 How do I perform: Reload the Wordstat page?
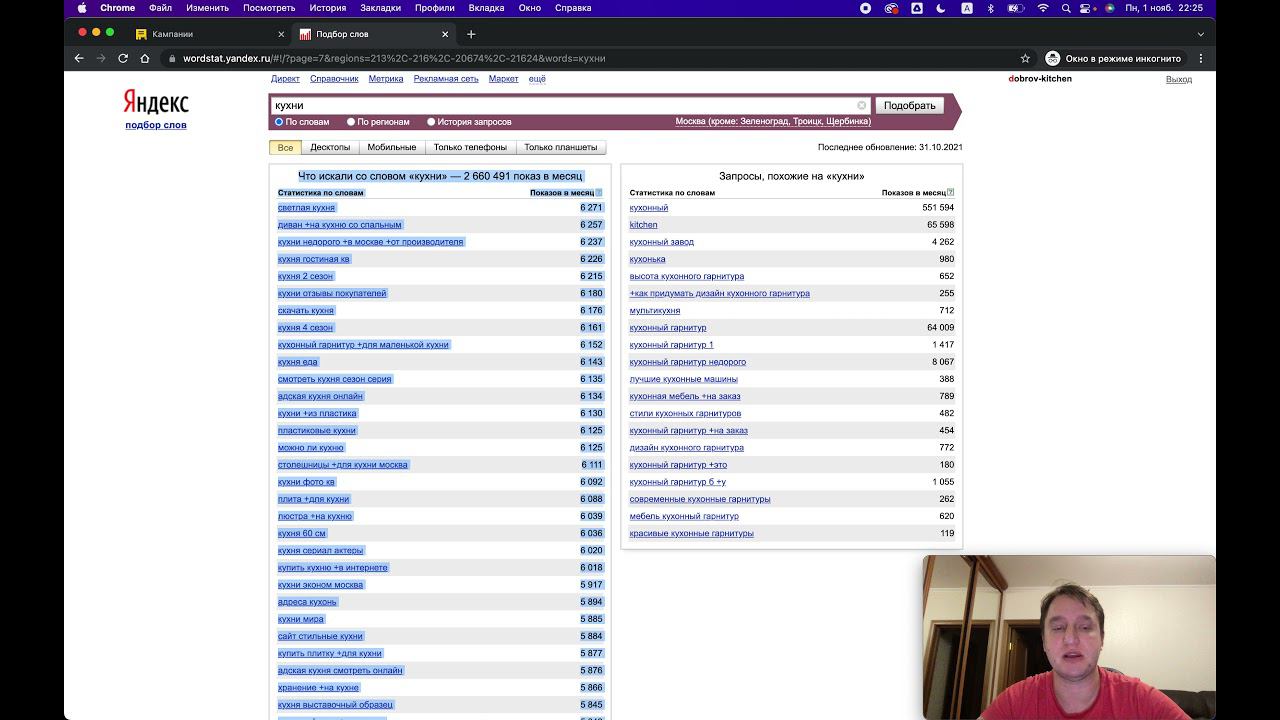click(x=123, y=58)
